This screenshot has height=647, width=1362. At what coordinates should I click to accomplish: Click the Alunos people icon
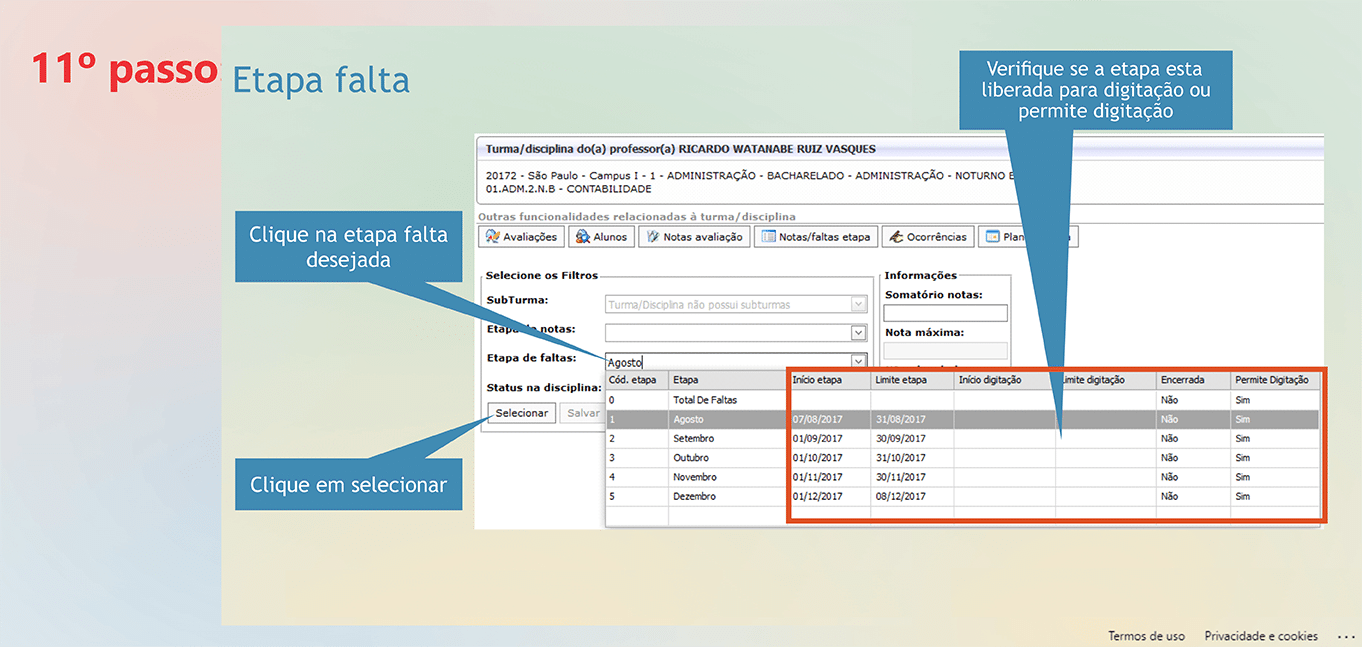pos(581,237)
